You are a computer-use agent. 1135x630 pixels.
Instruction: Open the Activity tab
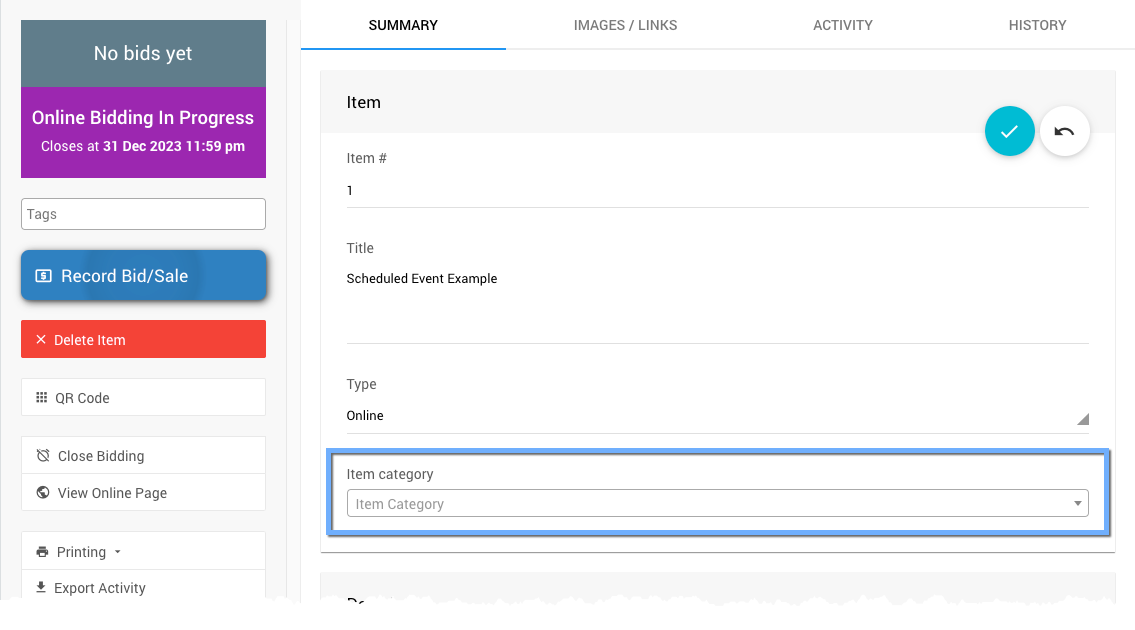(842, 25)
